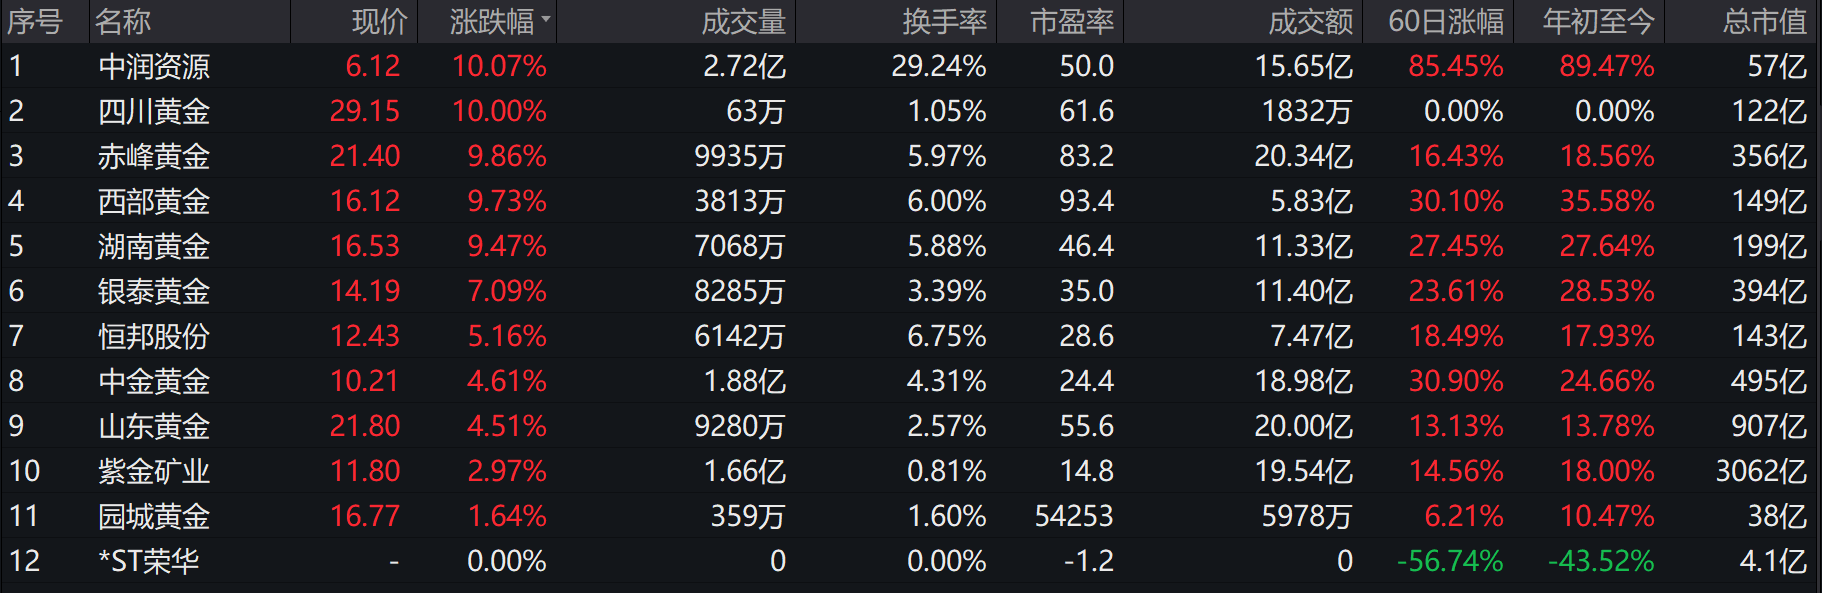Click the 换手率 column header

pyautogui.click(x=944, y=21)
